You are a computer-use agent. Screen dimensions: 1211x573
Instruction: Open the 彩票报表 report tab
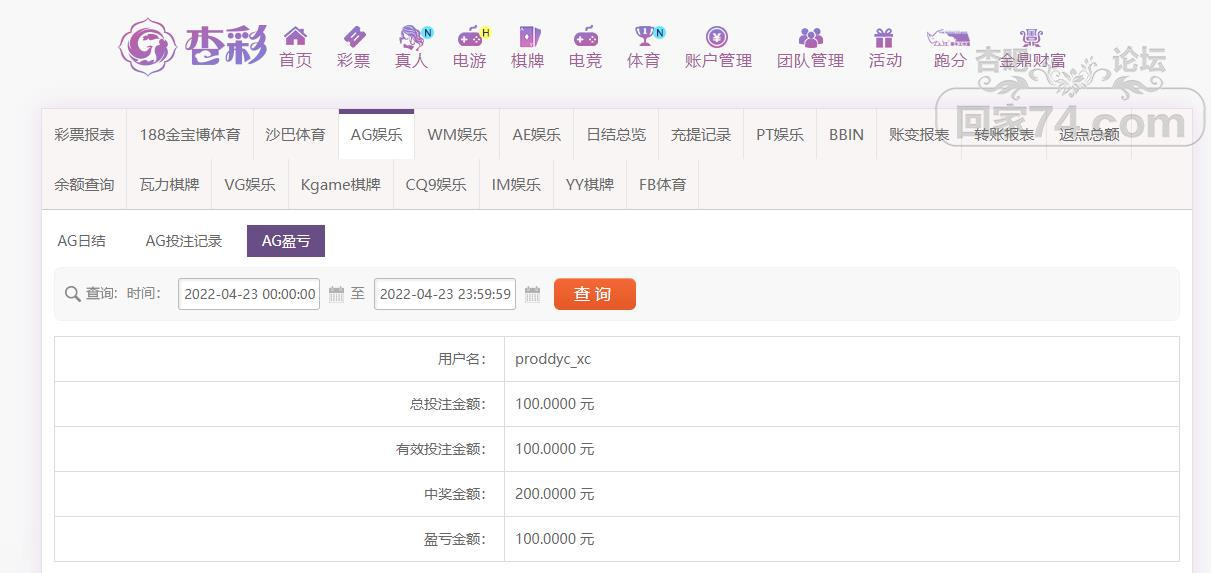[x=84, y=134]
